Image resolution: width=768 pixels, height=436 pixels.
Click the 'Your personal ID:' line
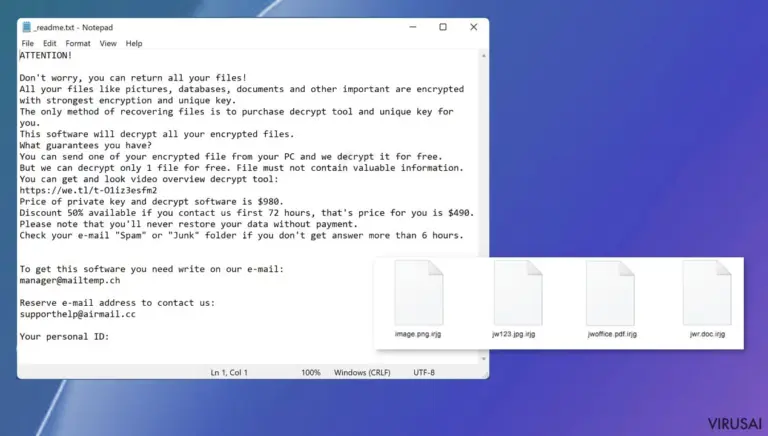pyautogui.click(x=64, y=337)
